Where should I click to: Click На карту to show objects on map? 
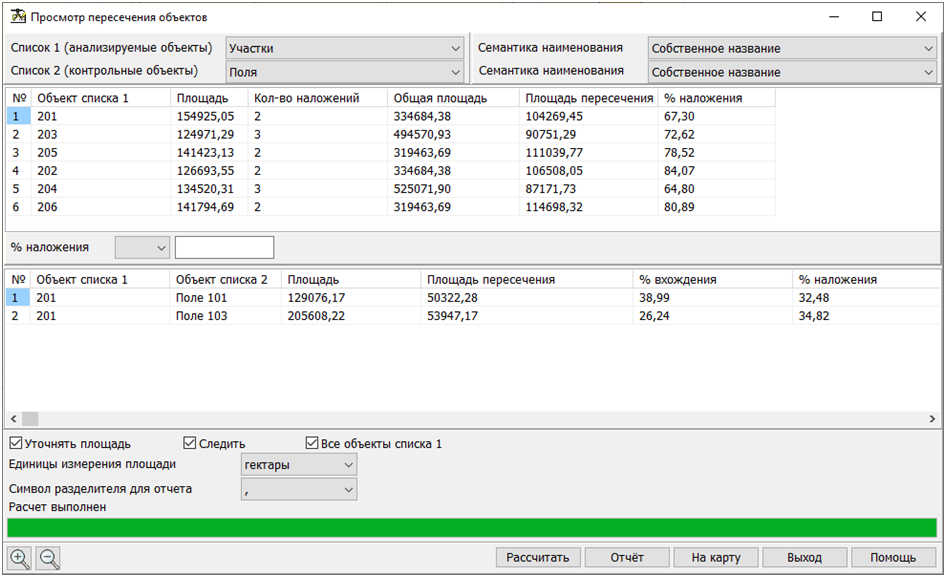716,557
